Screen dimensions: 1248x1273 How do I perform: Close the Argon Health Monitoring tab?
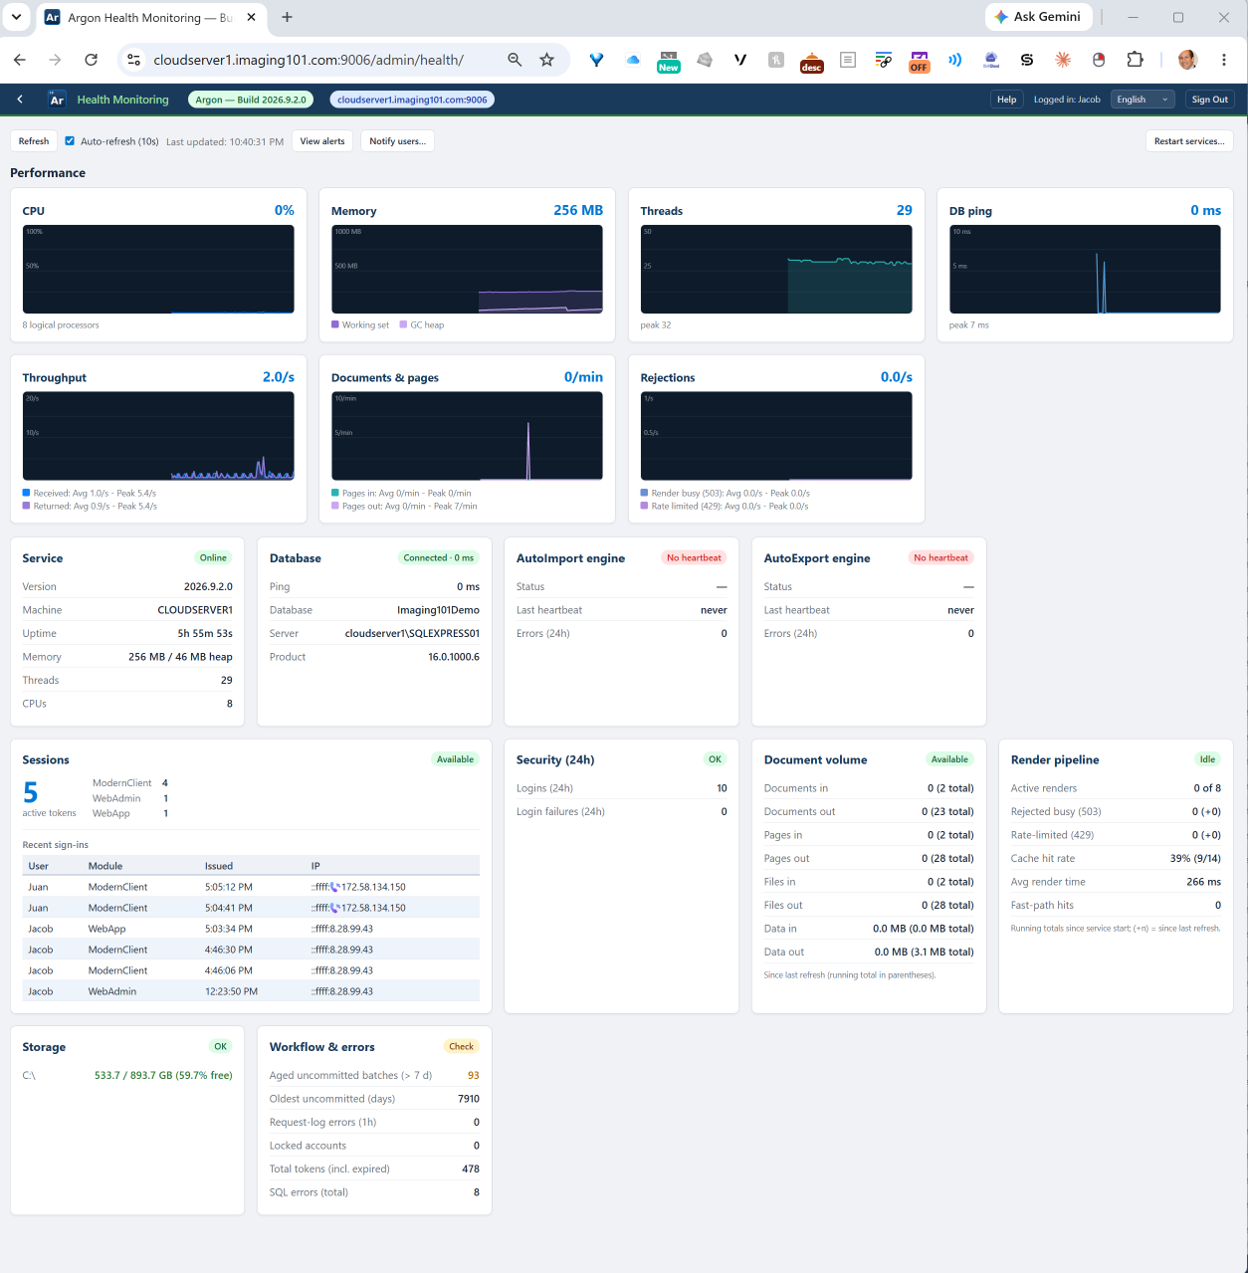[251, 17]
